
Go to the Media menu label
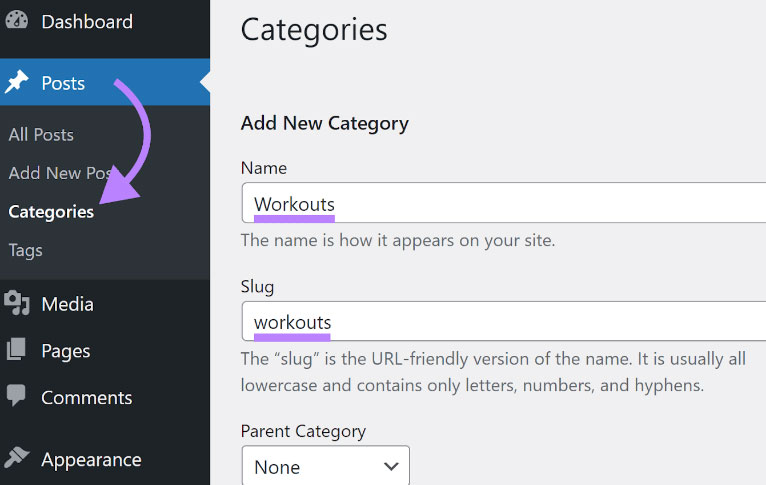[x=67, y=304]
